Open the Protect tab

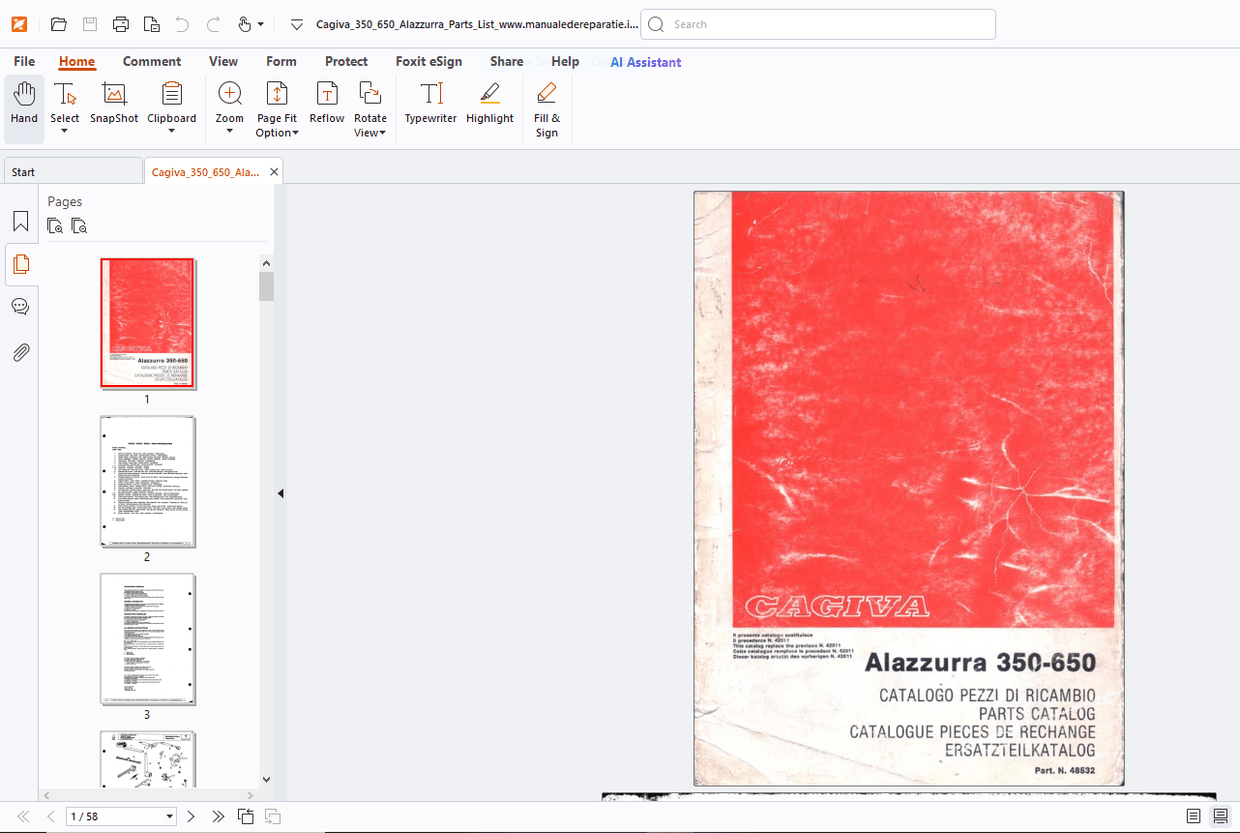[x=346, y=61]
